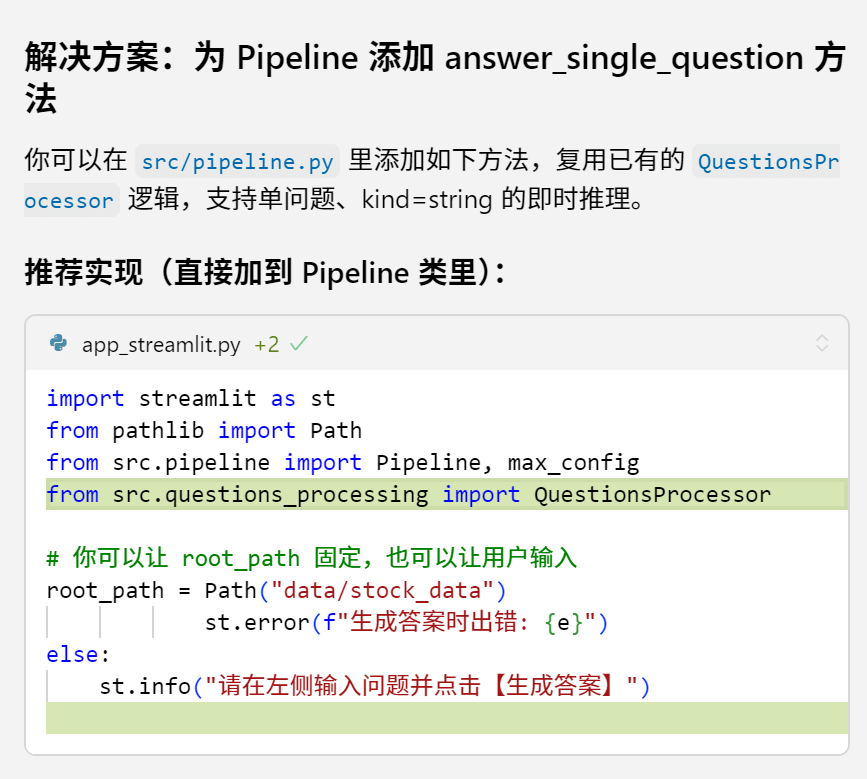Open the src/pipeline.py inline code link
The height and width of the screenshot is (779, 867).
(237, 161)
